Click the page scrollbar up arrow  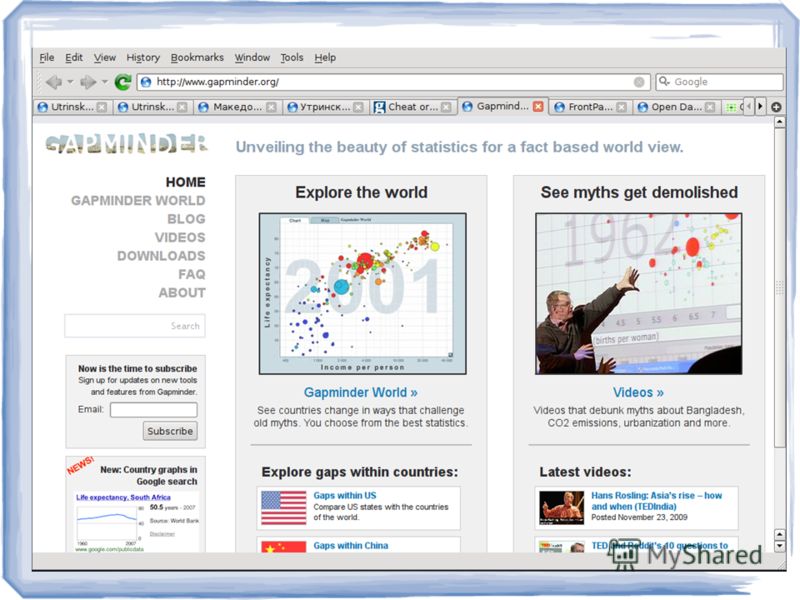tap(780, 122)
